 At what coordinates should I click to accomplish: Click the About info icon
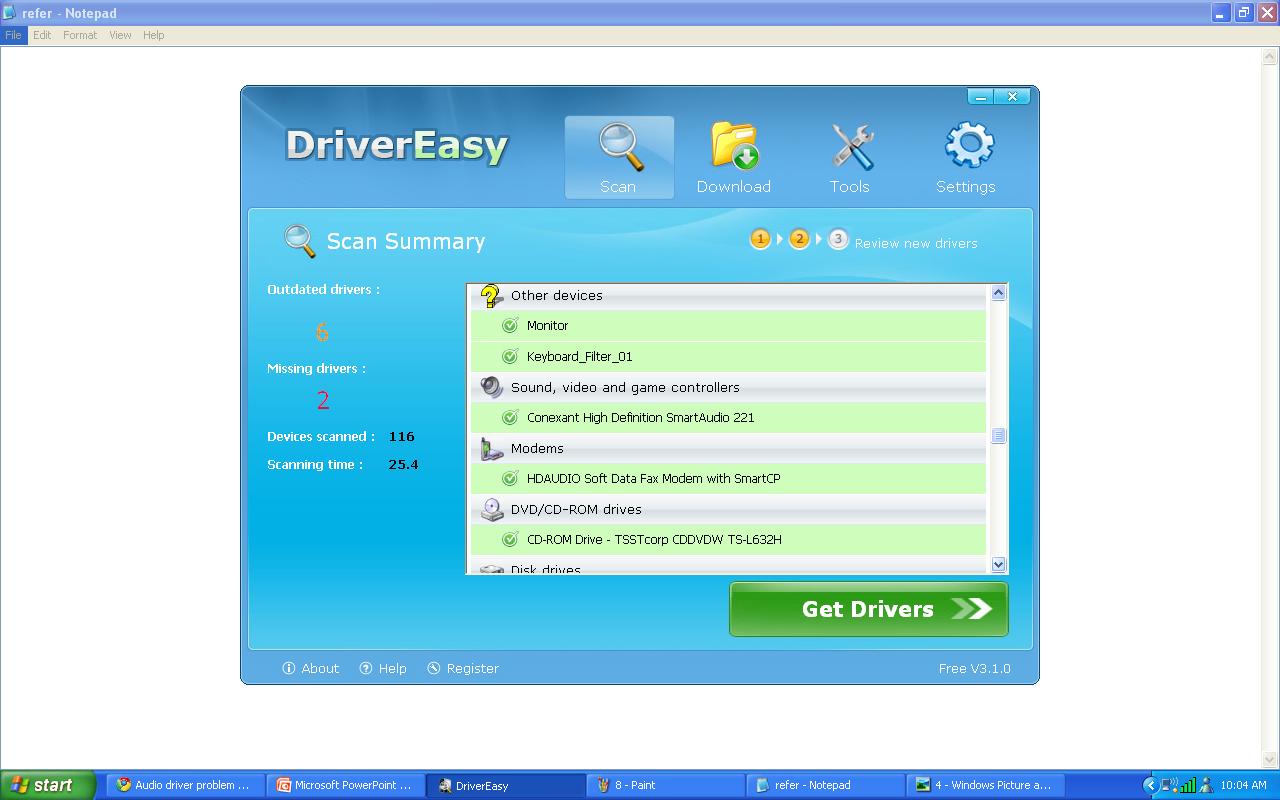pyautogui.click(x=289, y=668)
